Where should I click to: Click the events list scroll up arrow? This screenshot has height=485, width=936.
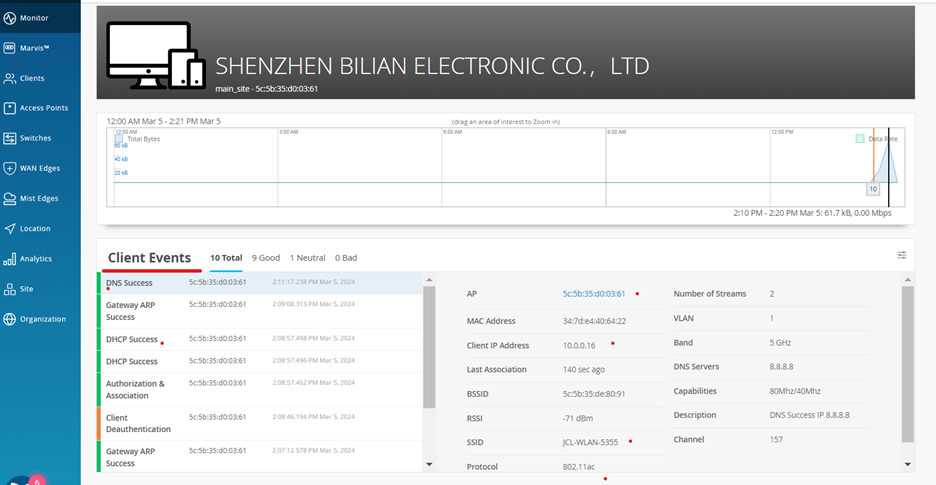(429, 280)
